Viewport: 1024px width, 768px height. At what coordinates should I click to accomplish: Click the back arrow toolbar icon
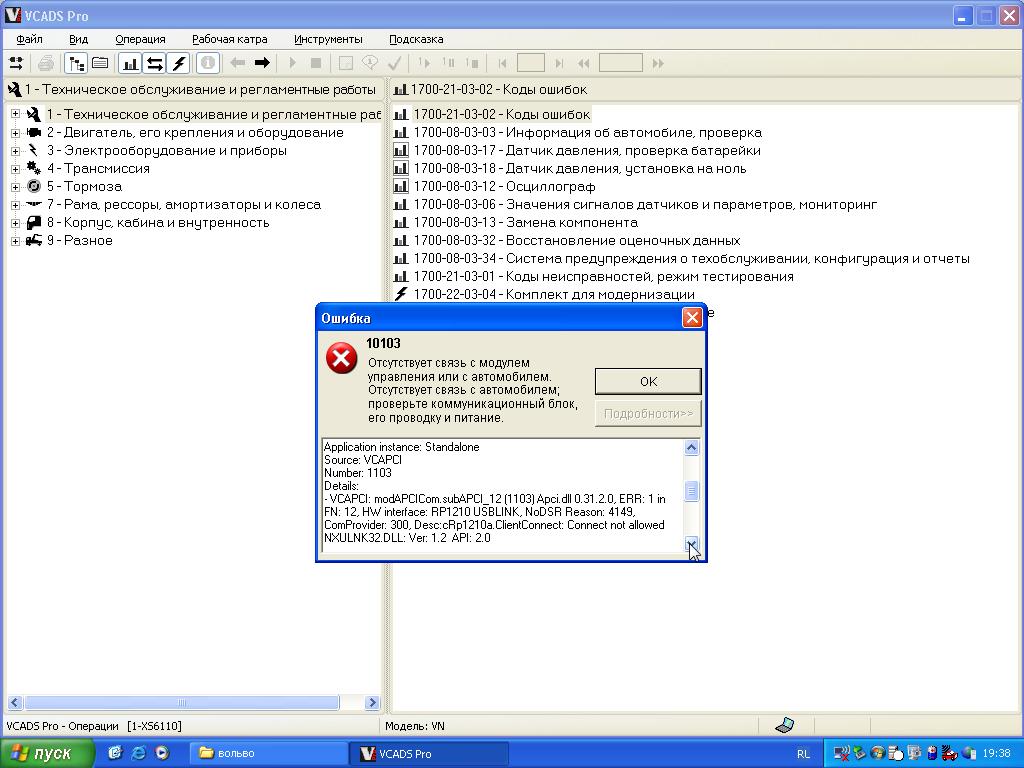pos(238,63)
